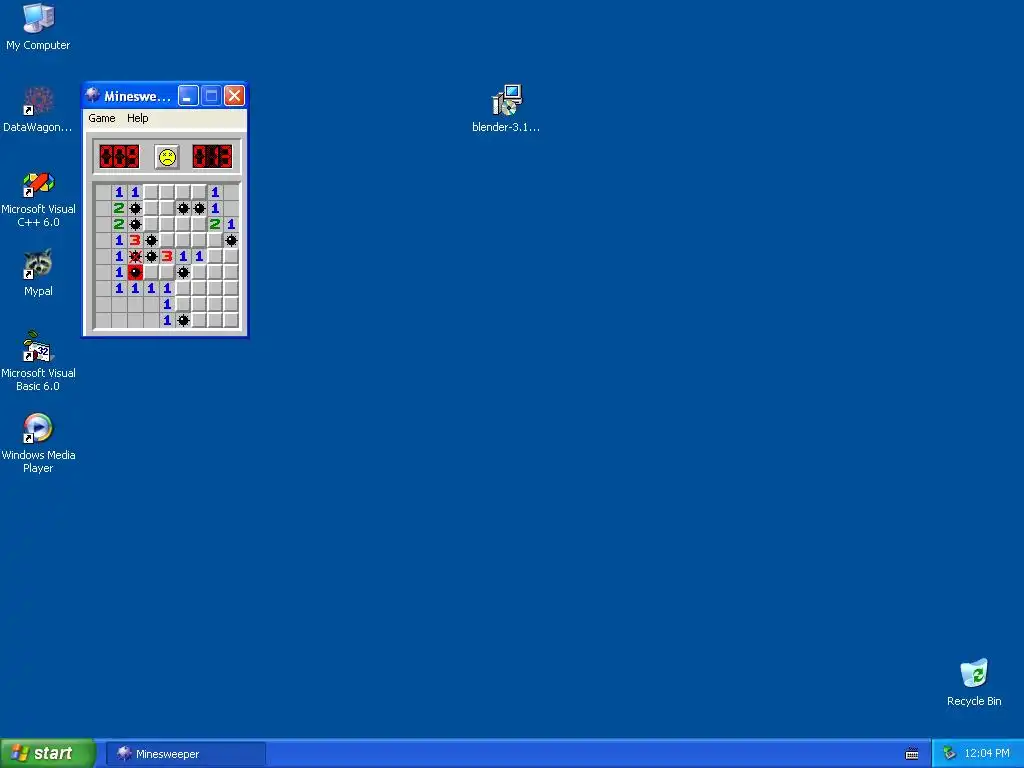The height and width of the screenshot is (768, 1024).
Task: Select the Windows Media Player shortcut
Action: 38,443
